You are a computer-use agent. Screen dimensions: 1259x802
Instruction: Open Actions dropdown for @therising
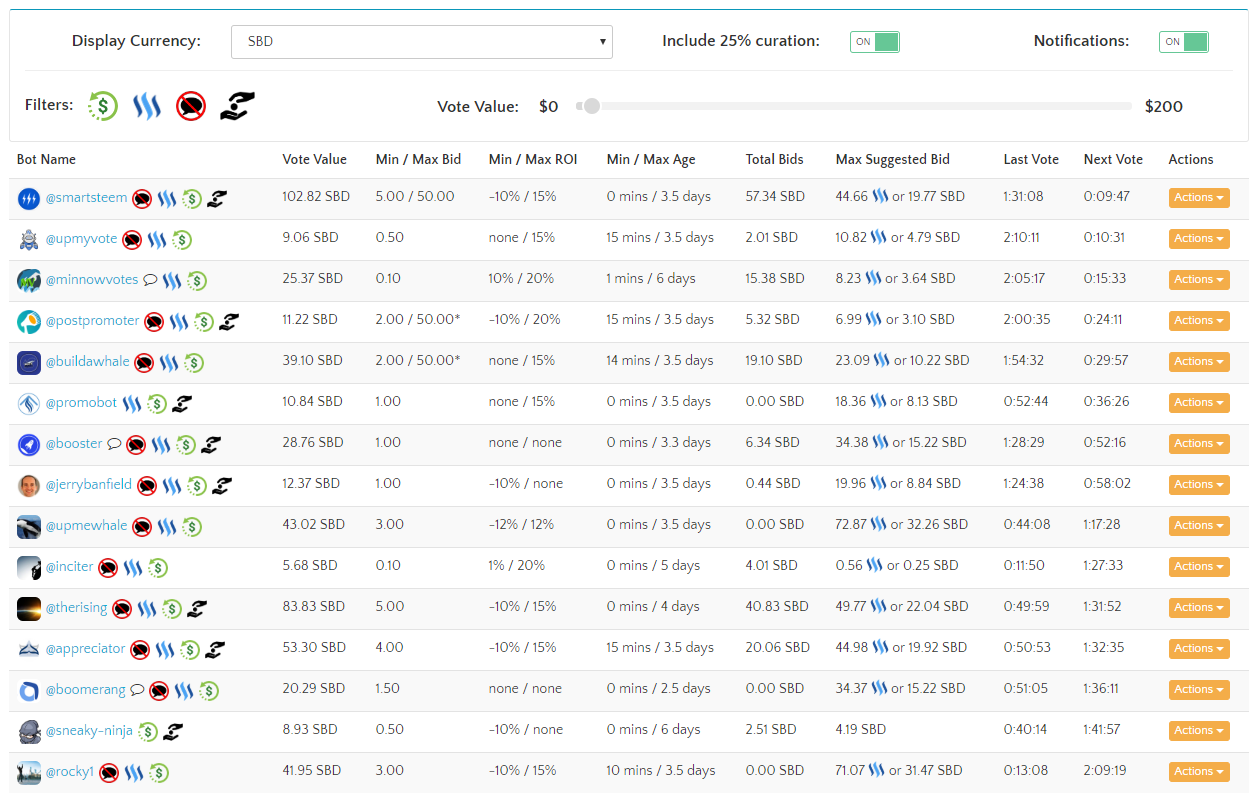pos(1199,608)
